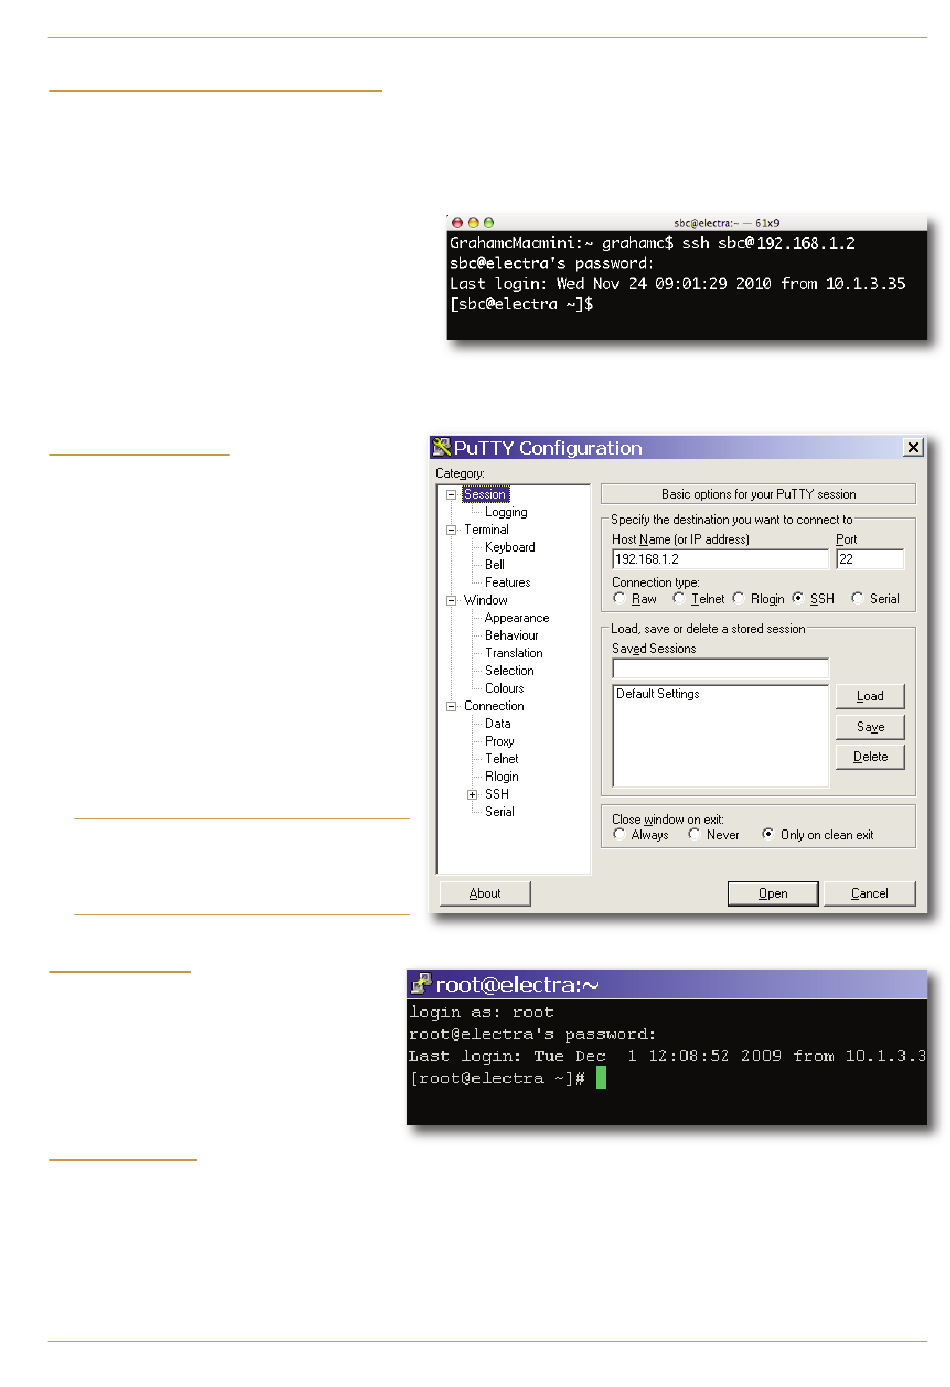This screenshot has width=950, height=1387.
Task: Expand the SSH tree node
Action: pyautogui.click(x=472, y=794)
